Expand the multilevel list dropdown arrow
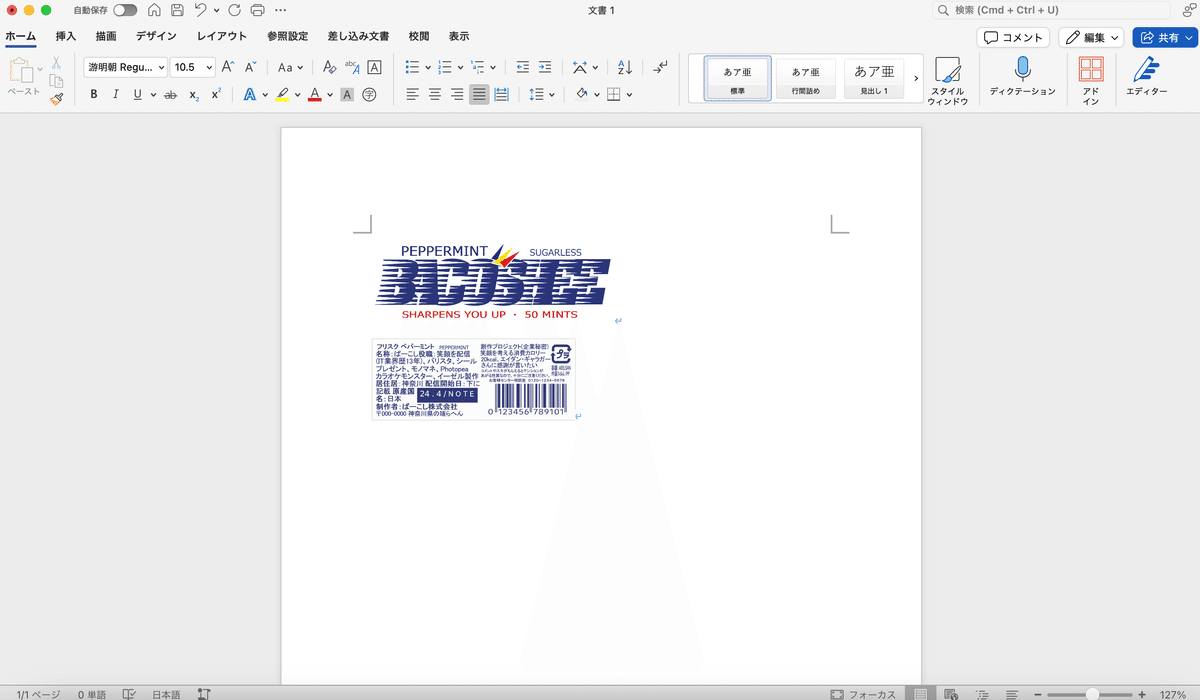The width and height of the screenshot is (1200, 700). pyautogui.click(x=493, y=67)
